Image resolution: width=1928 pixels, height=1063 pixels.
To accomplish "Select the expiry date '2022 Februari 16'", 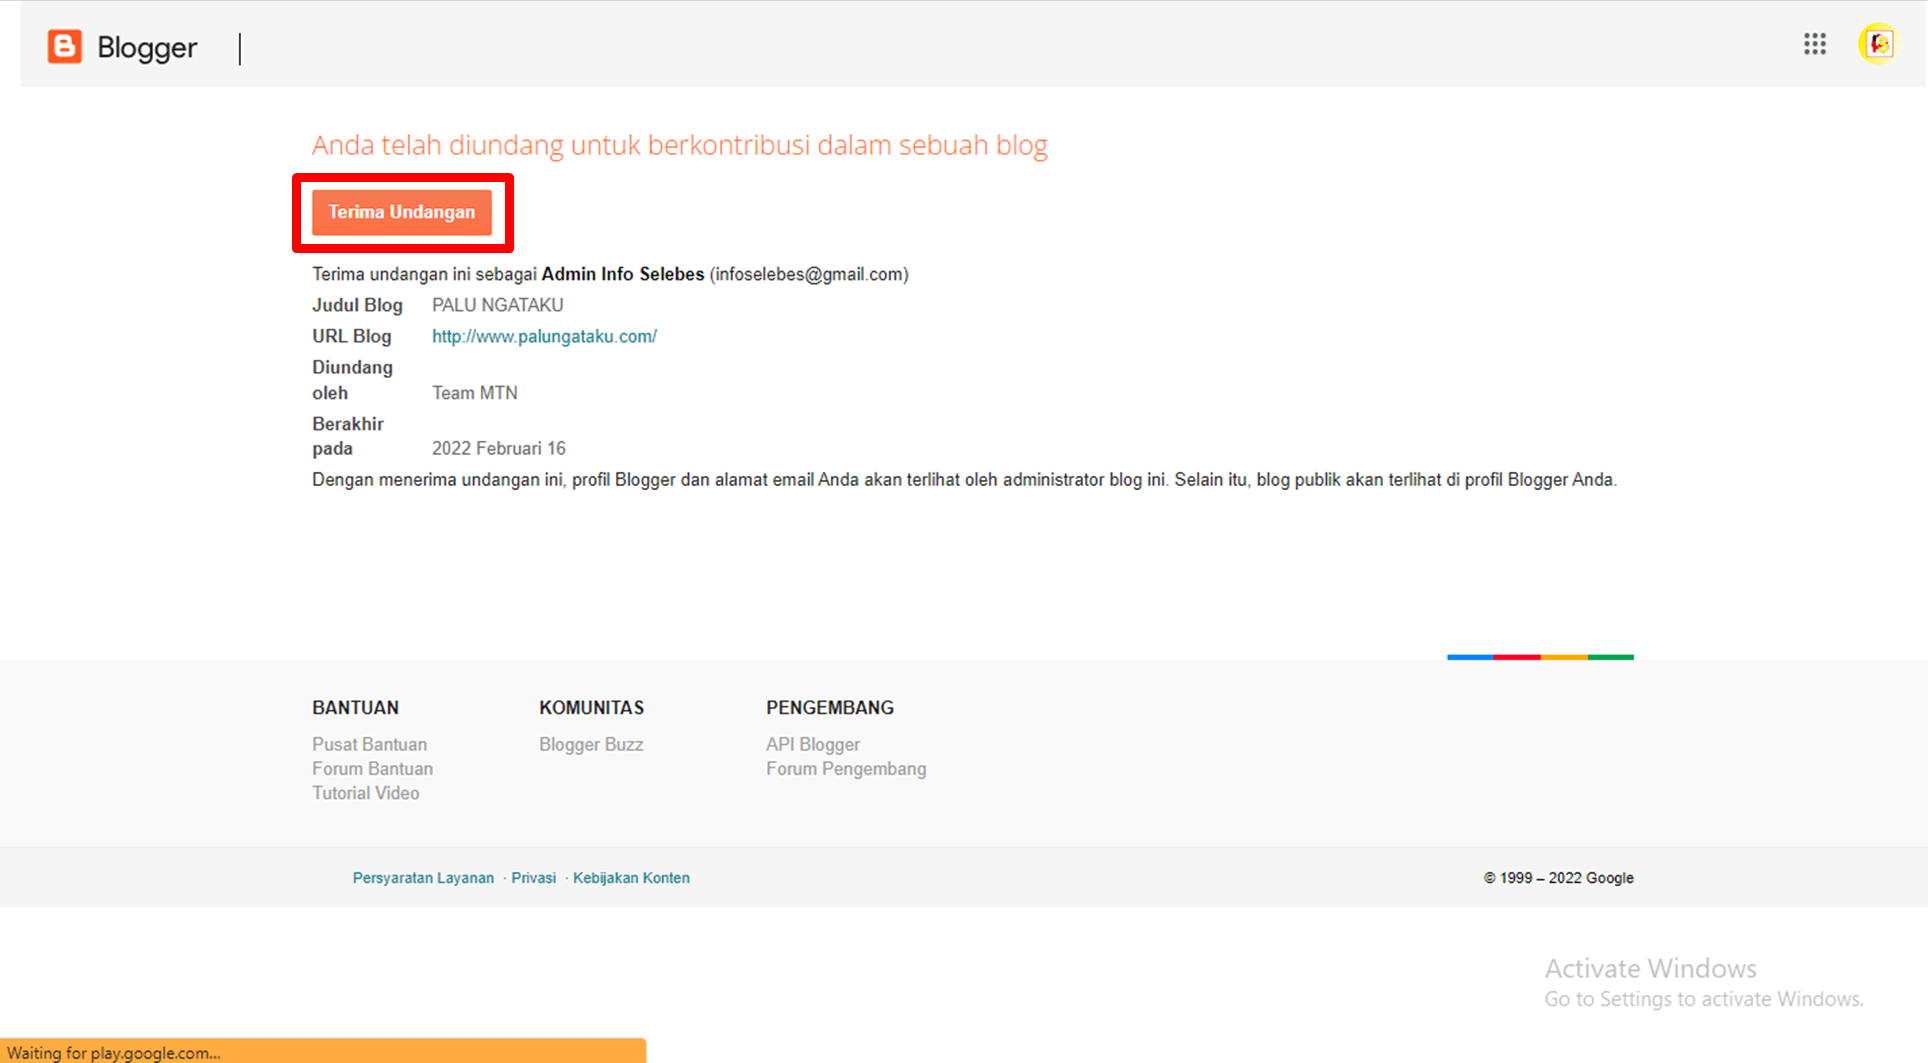I will pos(498,448).
